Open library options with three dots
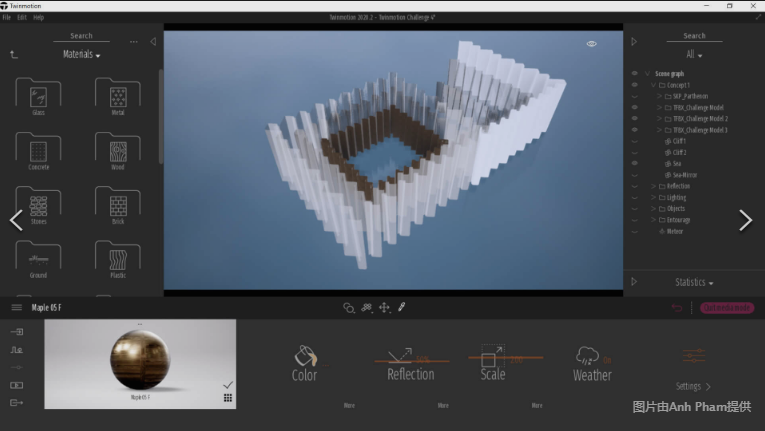Screen dimensions: 765x431 tap(134, 42)
